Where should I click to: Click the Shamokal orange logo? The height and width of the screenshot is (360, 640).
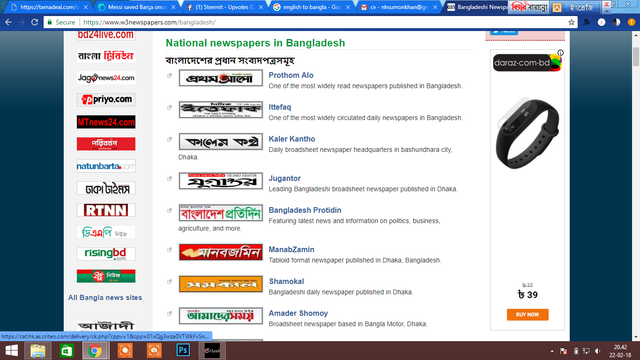(x=220, y=284)
